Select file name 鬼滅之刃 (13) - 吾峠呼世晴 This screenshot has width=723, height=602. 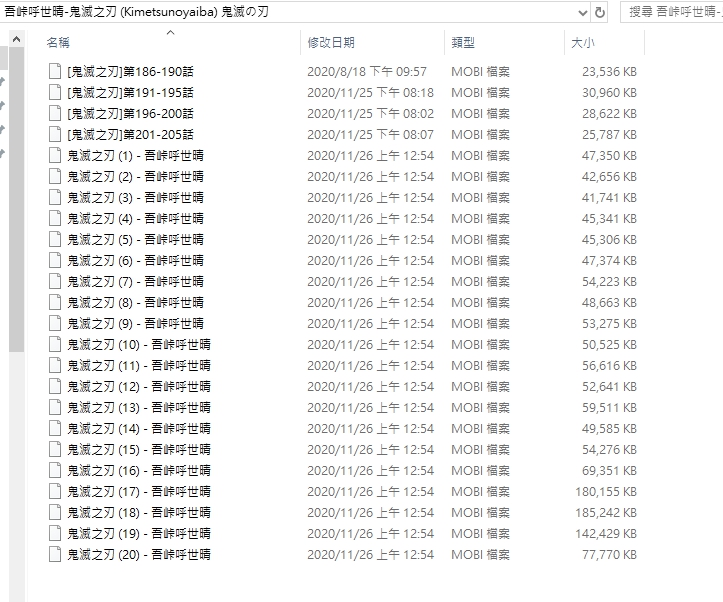click(x=139, y=407)
